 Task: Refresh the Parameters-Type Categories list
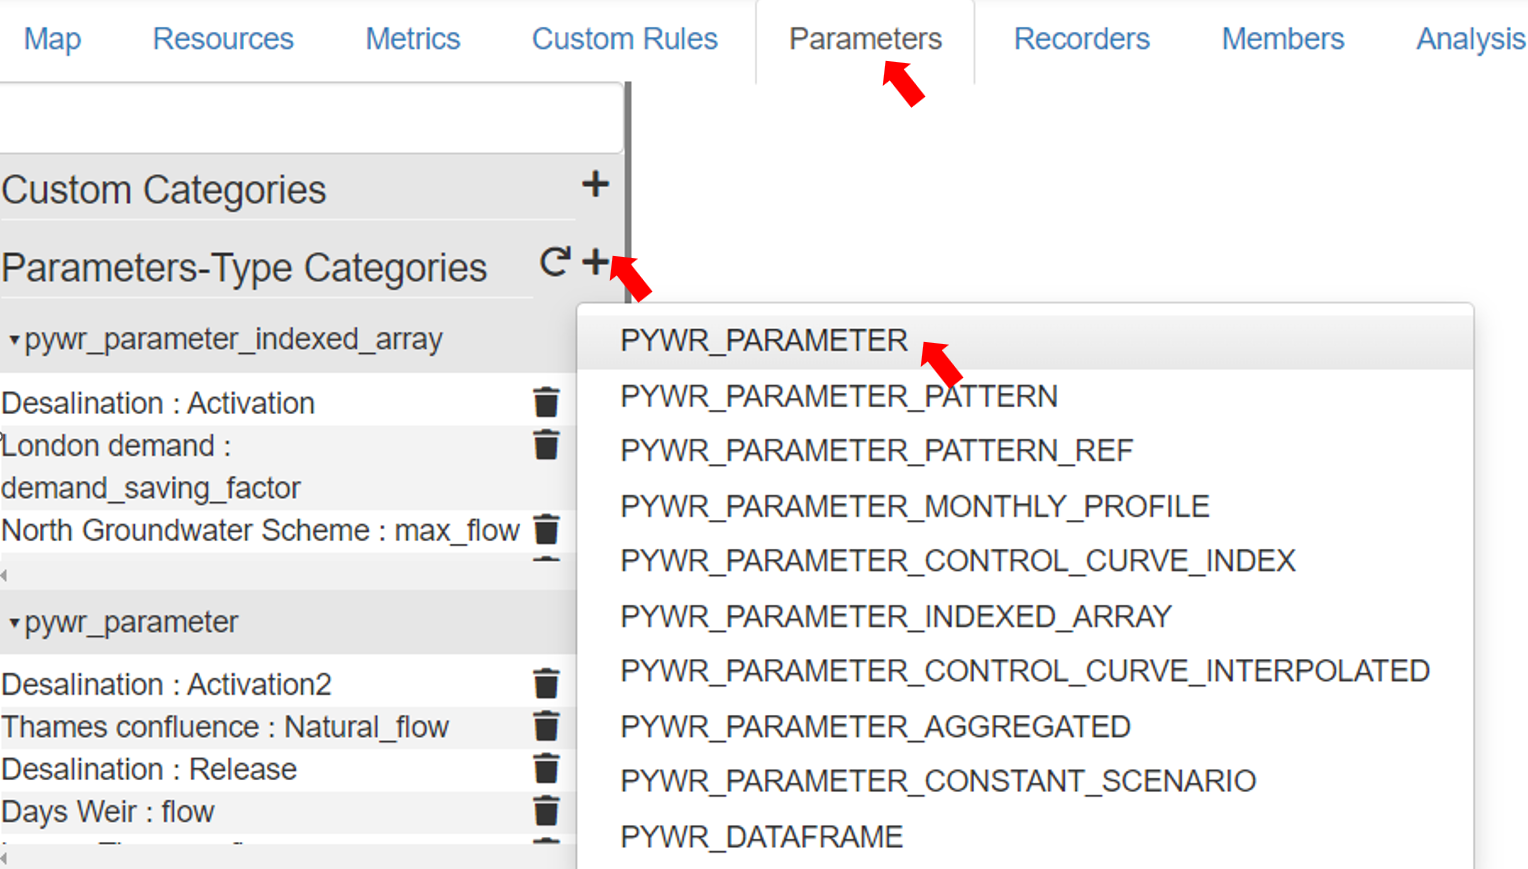(x=555, y=263)
